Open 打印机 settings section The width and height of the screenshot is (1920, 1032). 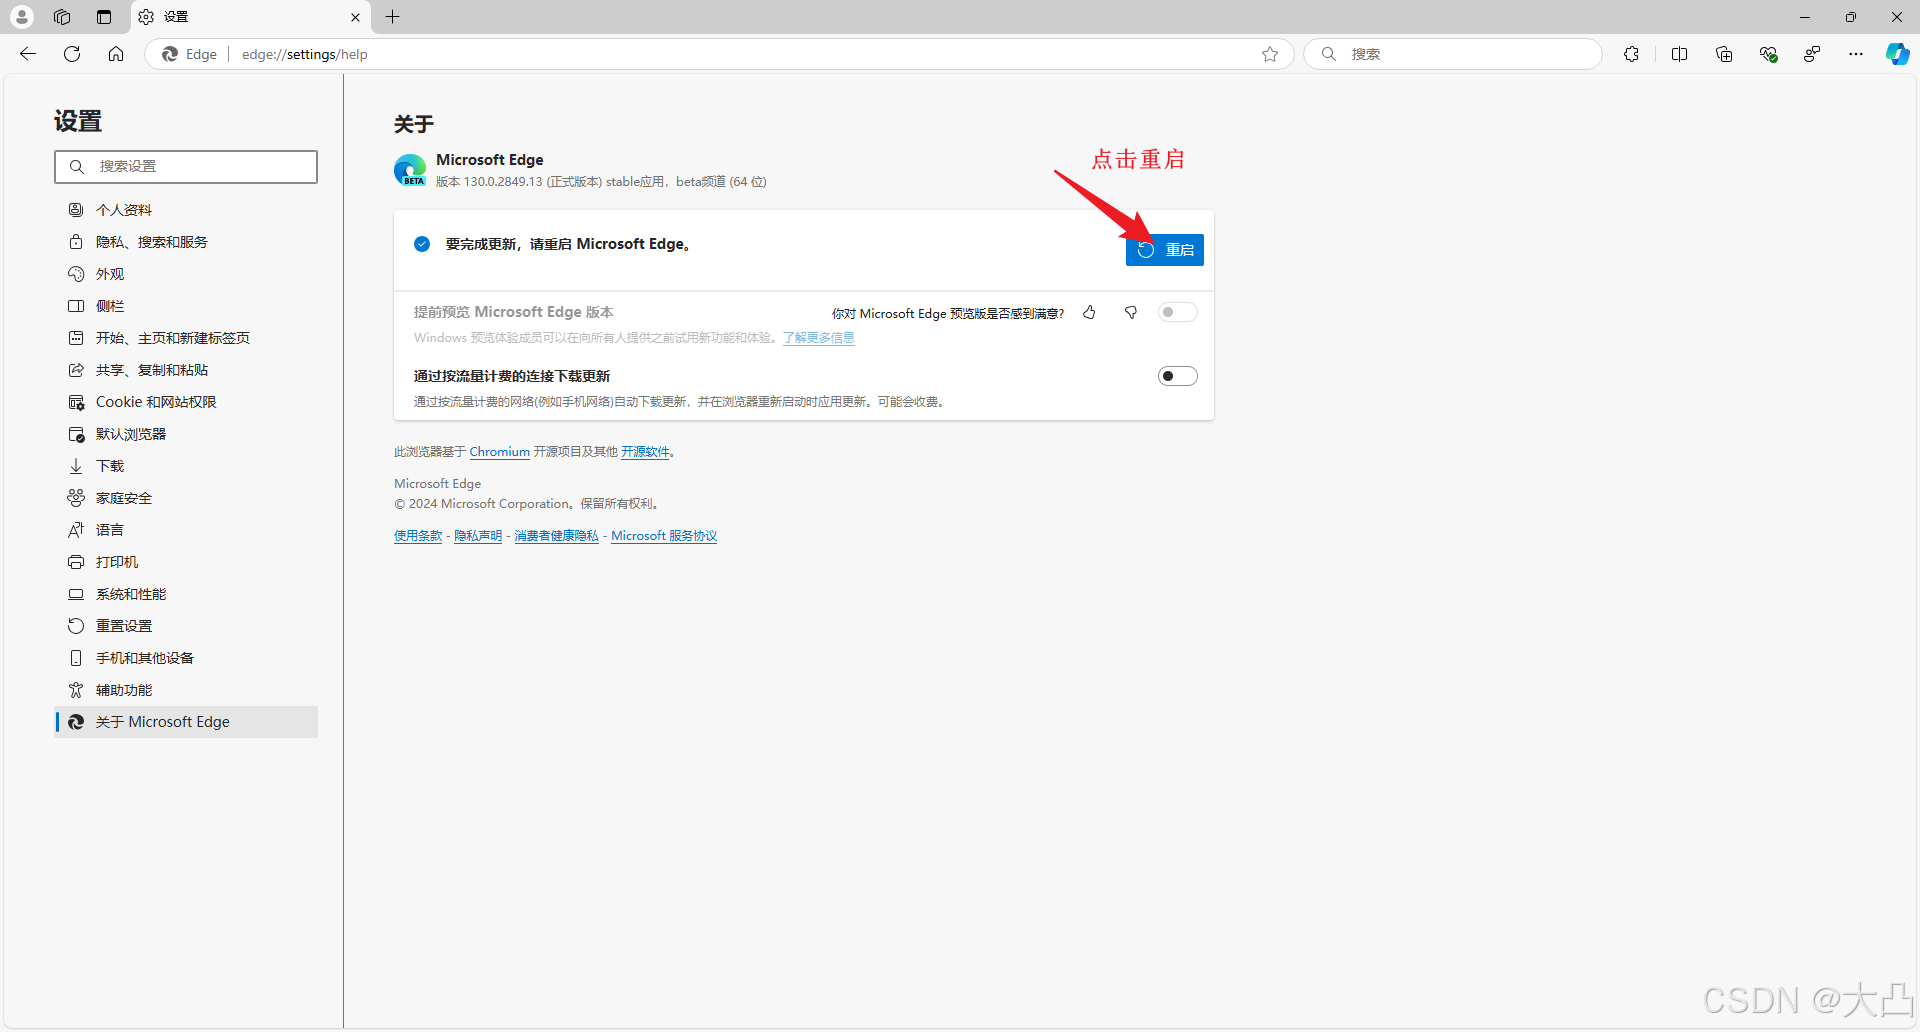186,562
